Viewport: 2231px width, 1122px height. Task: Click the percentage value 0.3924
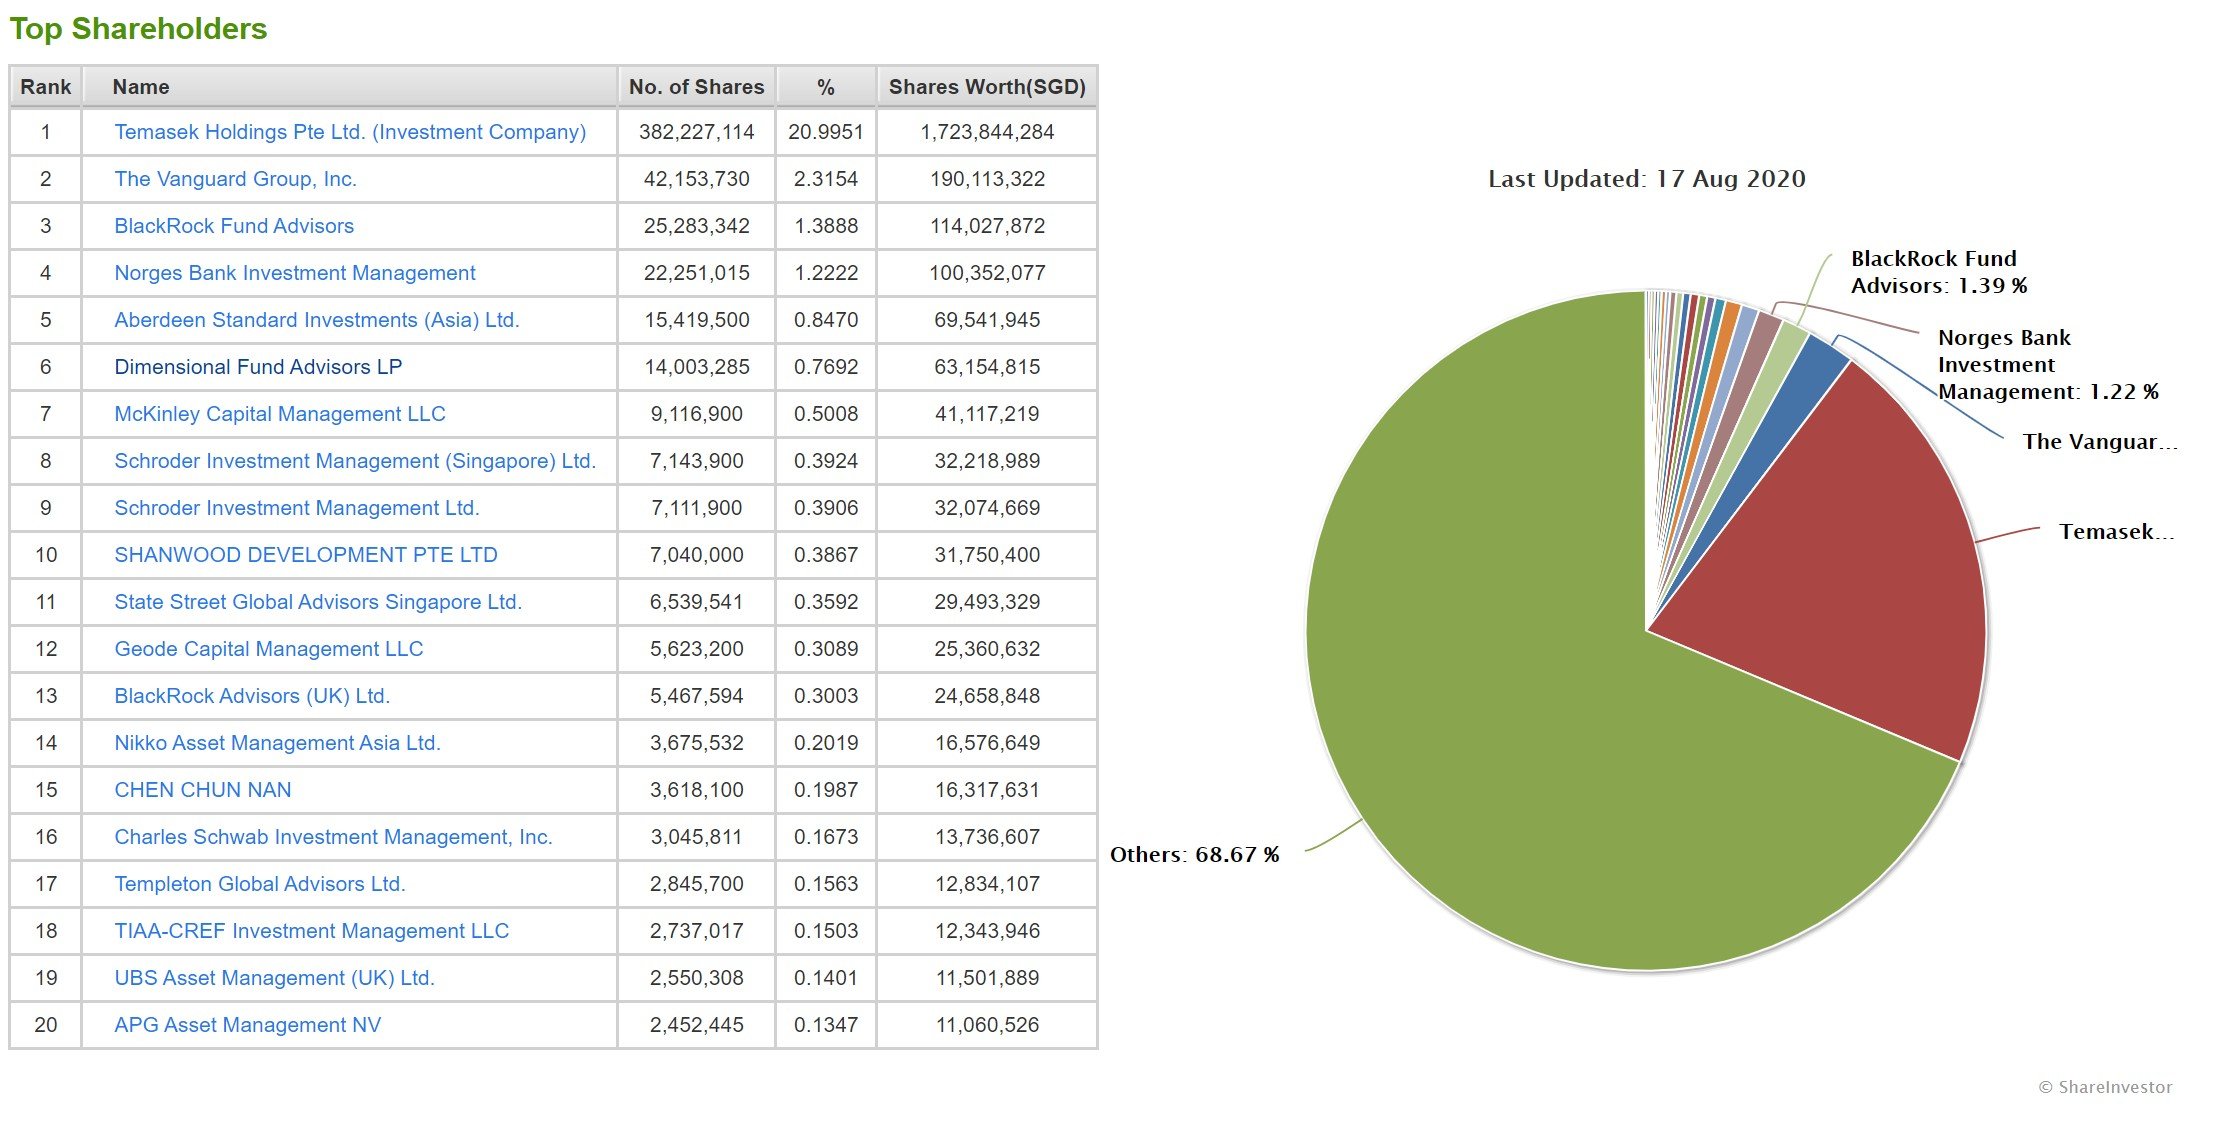pyautogui.click(x=826, y=461)
